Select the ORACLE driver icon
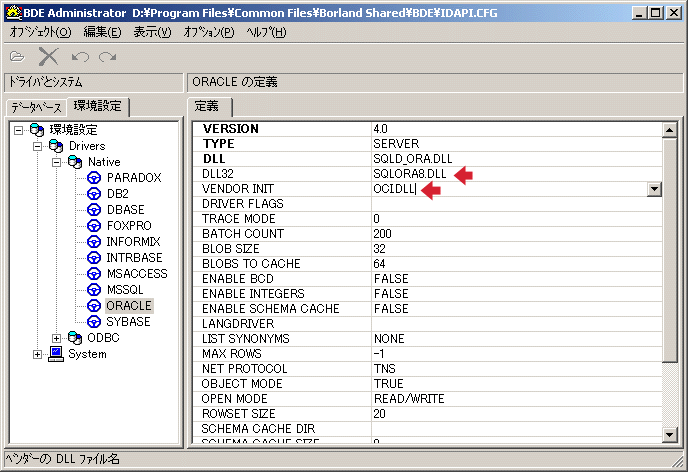Screen dimensions: 688x472 pos(94,306)
